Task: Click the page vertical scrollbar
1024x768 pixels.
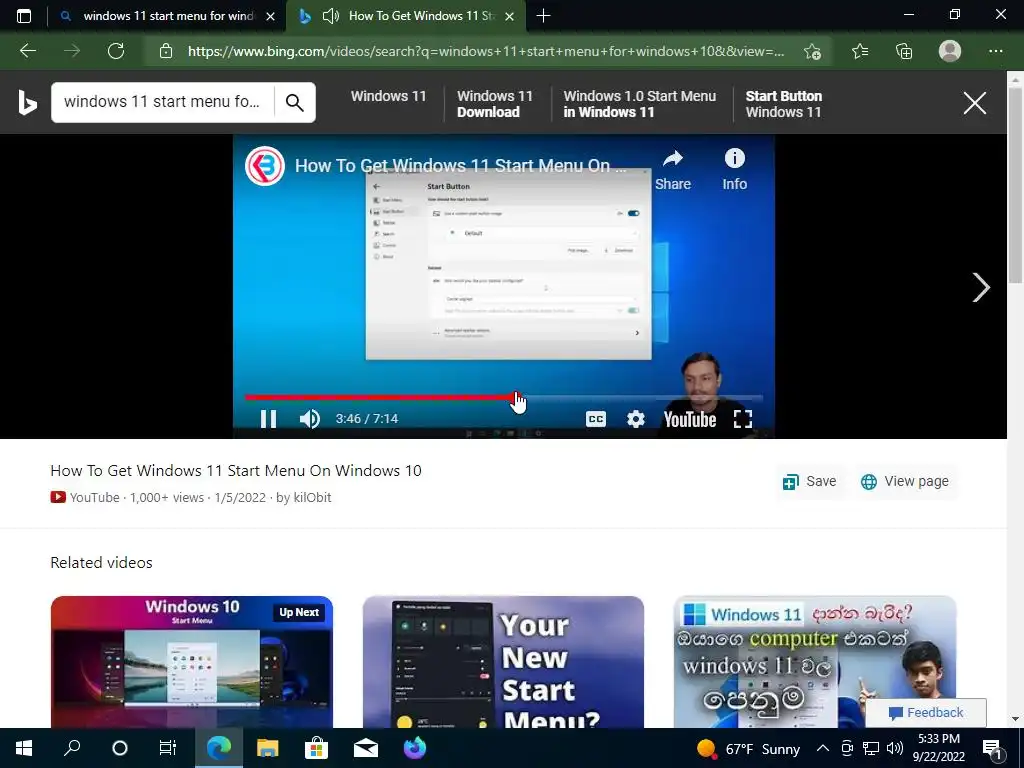Action: (1016, 186)
